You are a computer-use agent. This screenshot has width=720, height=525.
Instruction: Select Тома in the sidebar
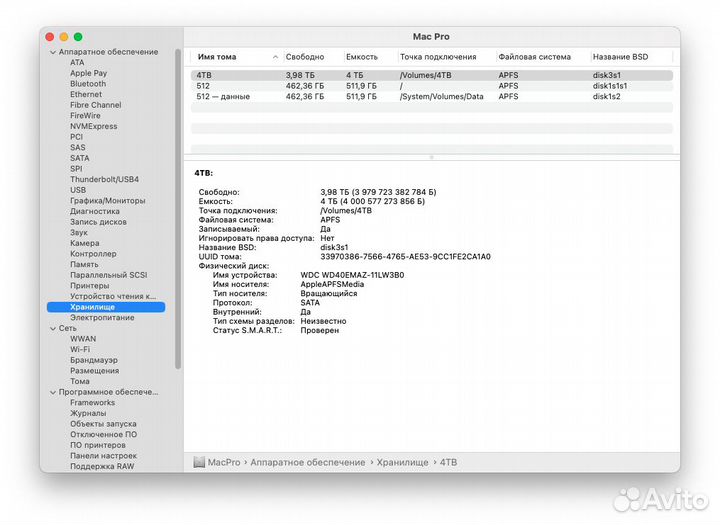pos(80,381)
